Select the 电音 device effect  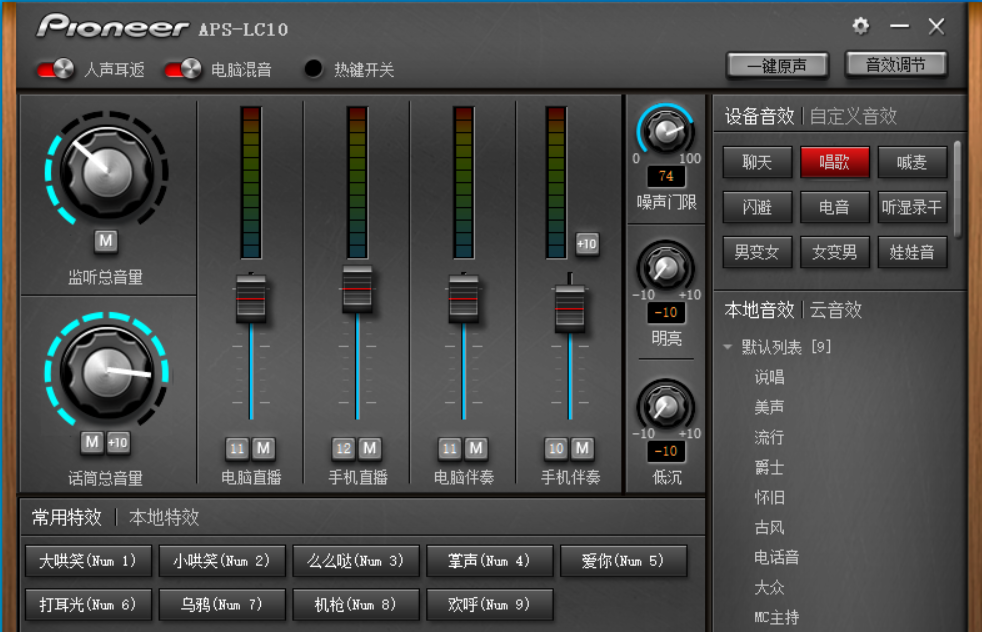point(835,207)
